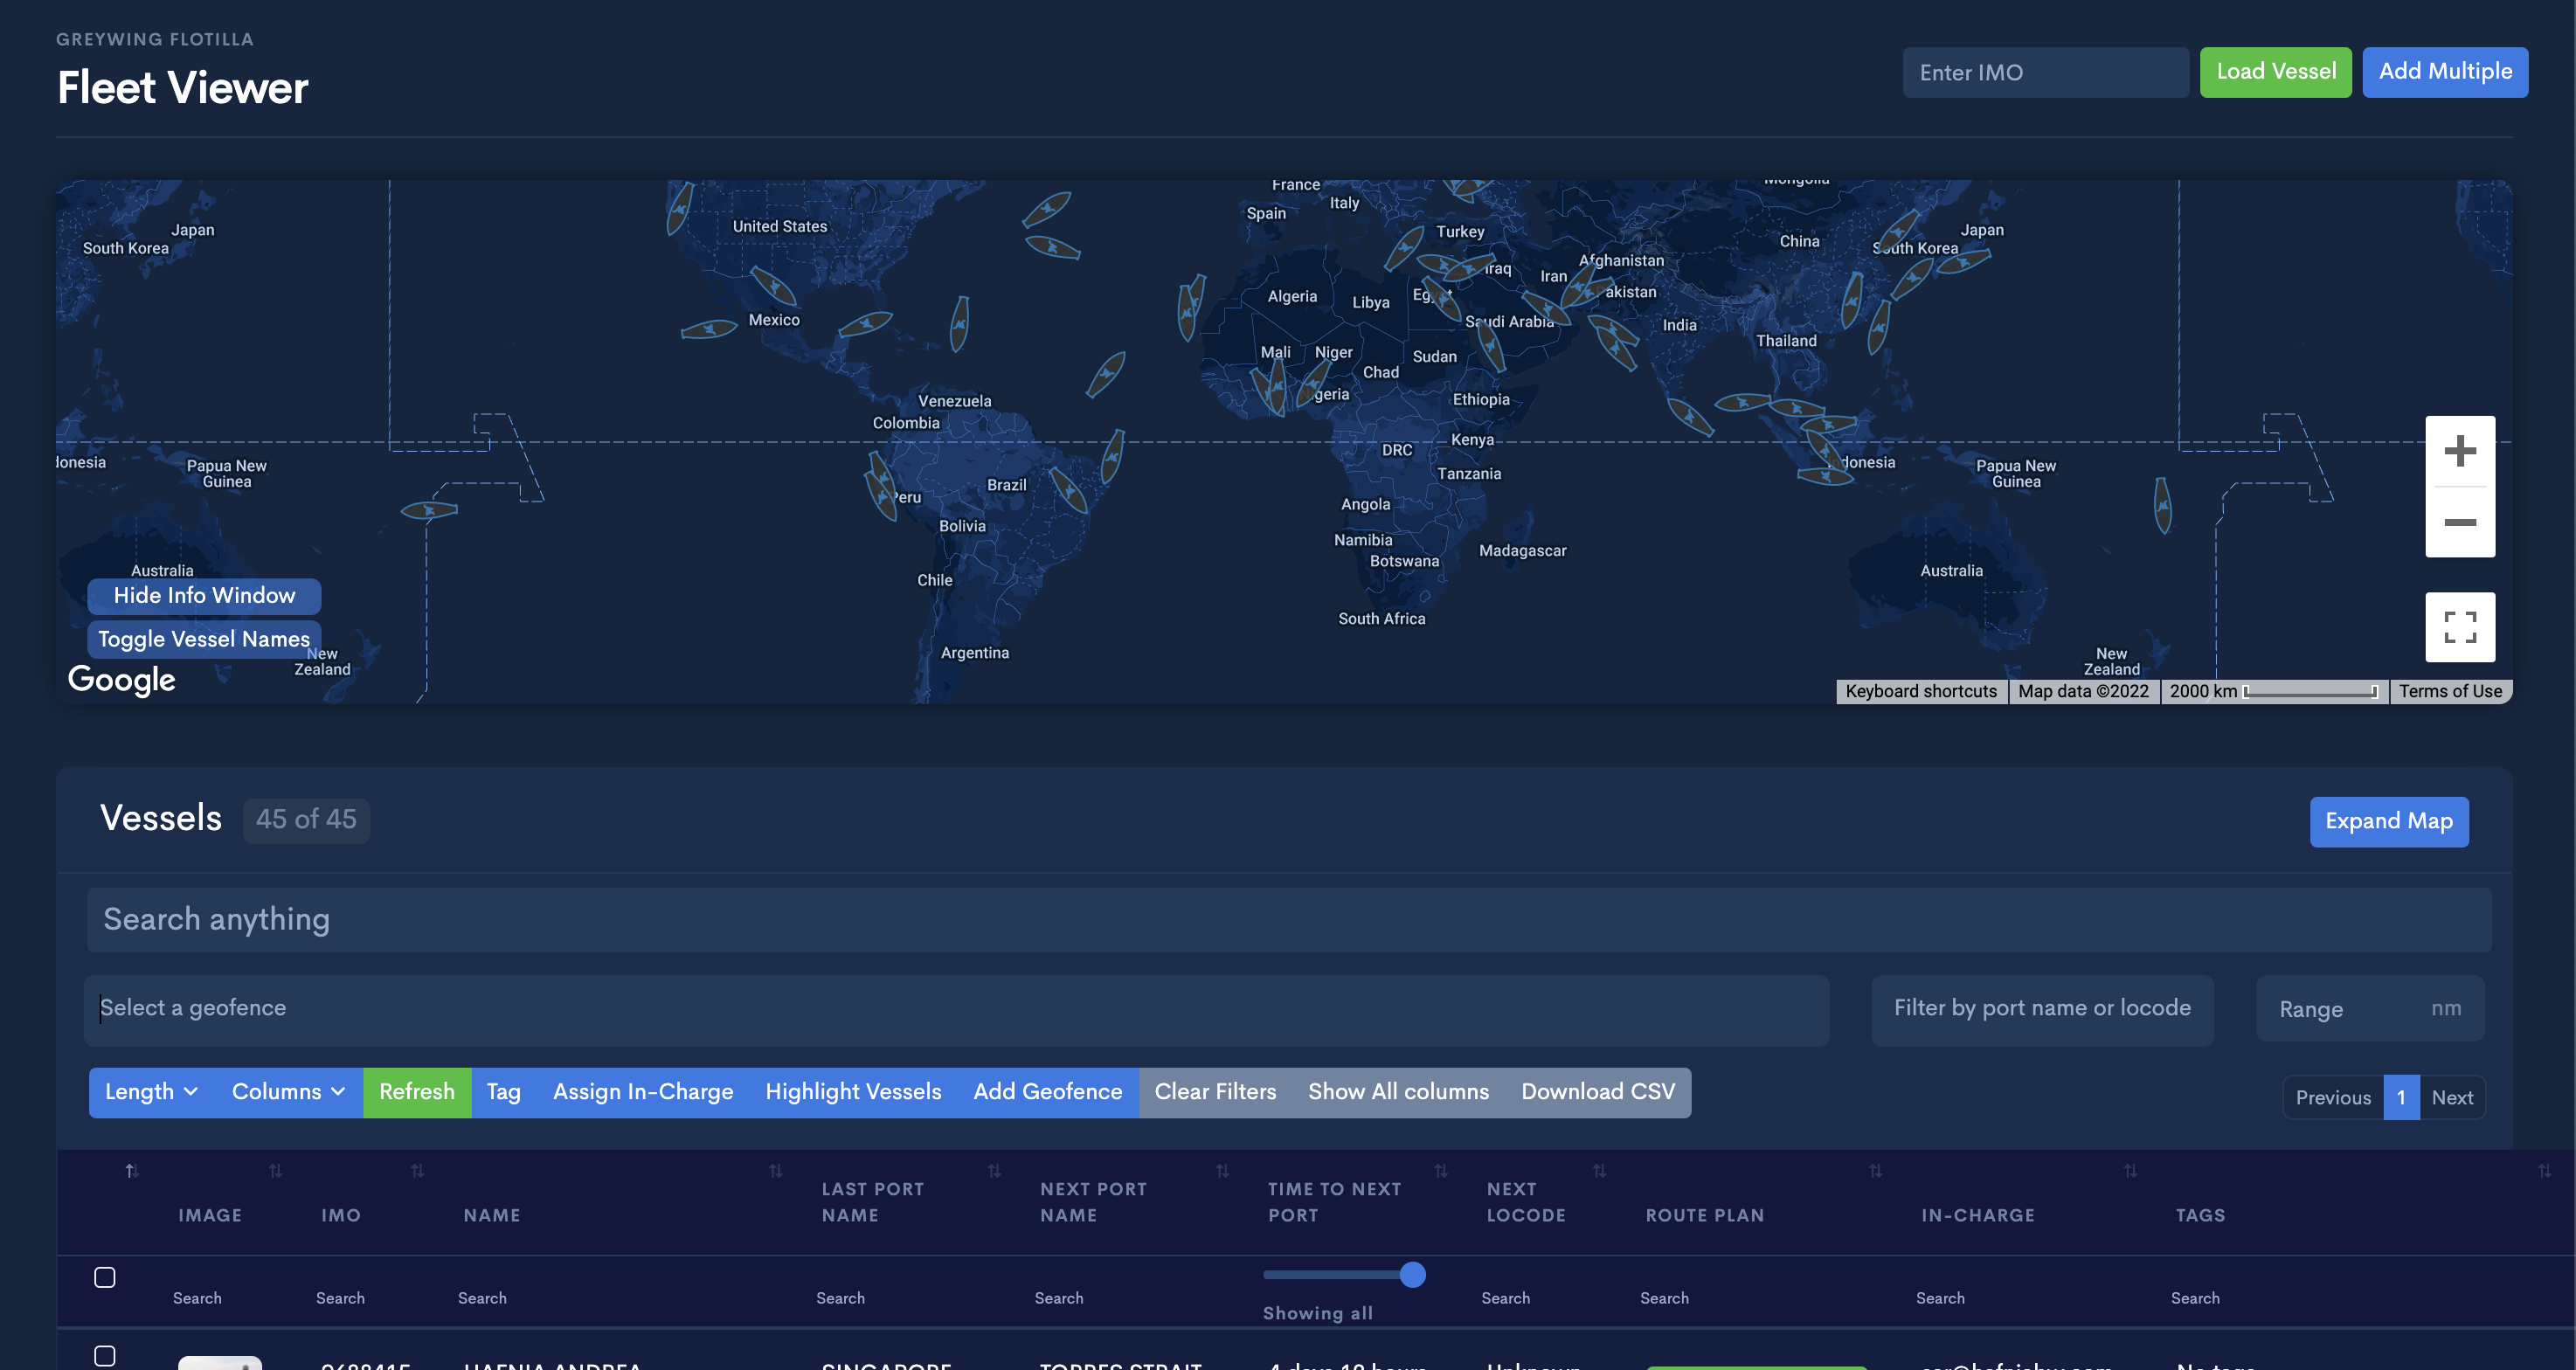
Task: Sort by NEXT LOCODE column
Action: [x=1599, y=1170]
